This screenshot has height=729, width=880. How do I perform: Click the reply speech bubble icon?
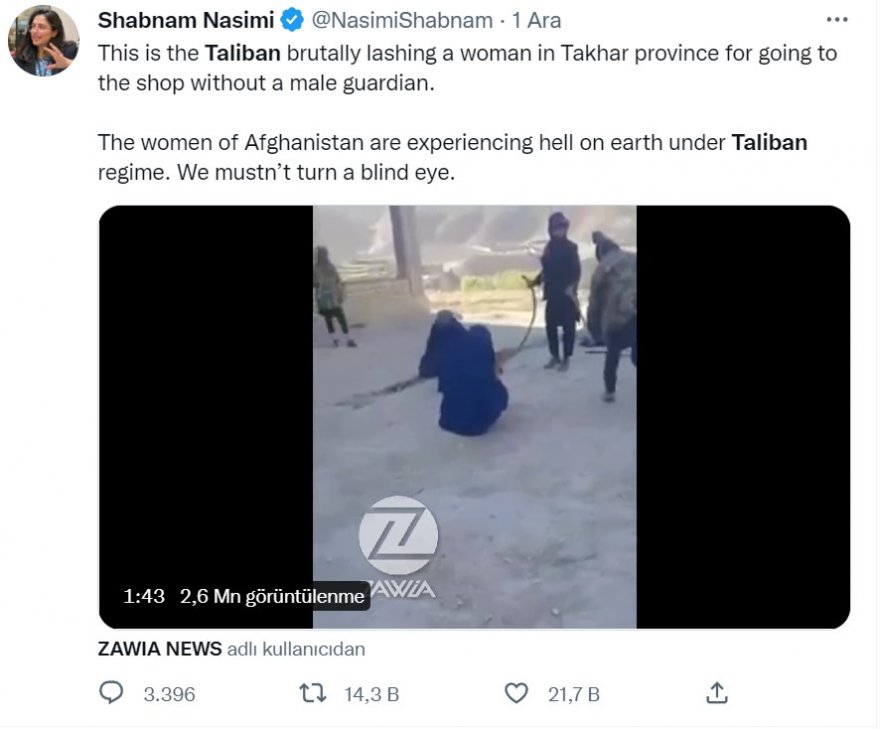[x=111, y=693]
